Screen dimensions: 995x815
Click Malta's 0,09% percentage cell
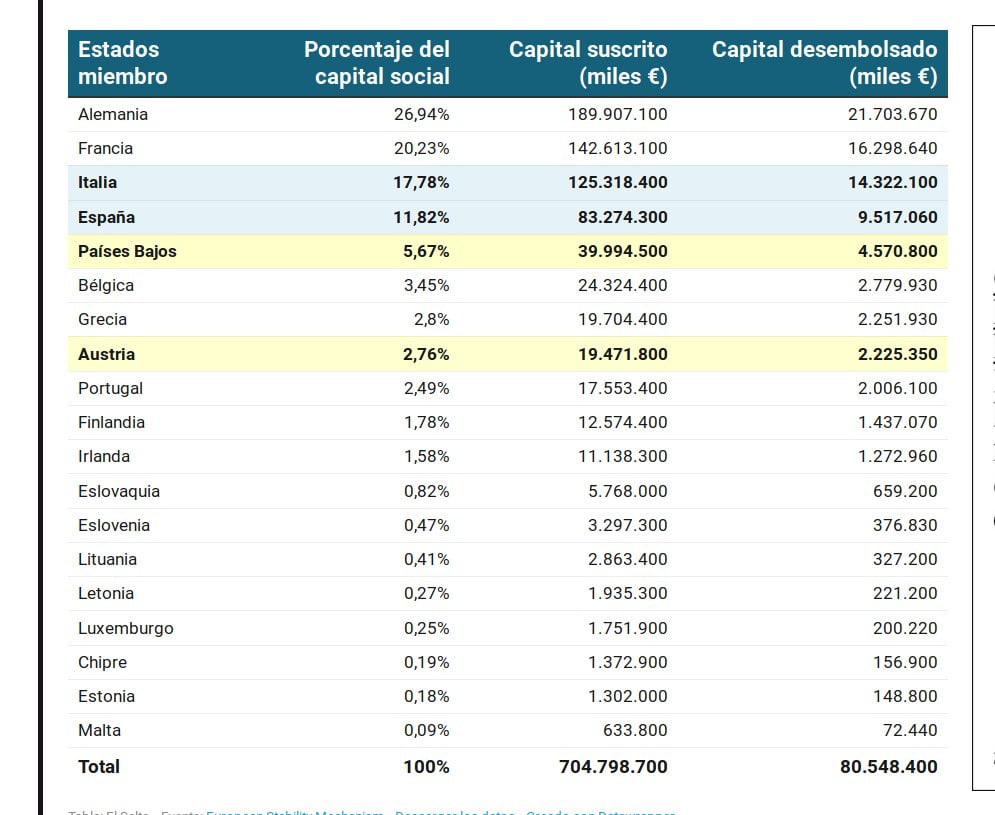click(x=426, y=731)
